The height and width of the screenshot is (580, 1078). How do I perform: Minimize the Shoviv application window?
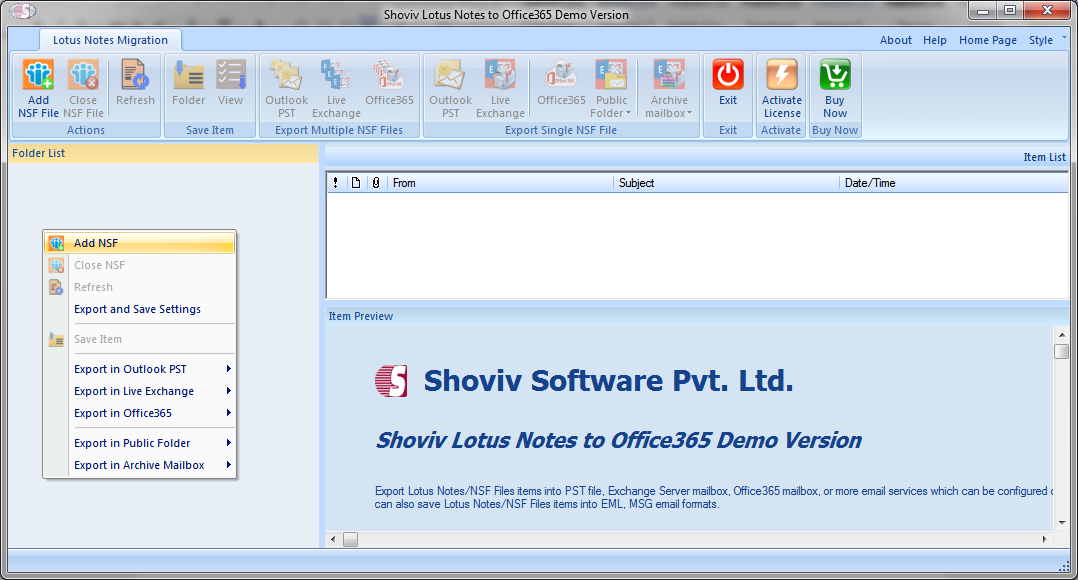983,10
